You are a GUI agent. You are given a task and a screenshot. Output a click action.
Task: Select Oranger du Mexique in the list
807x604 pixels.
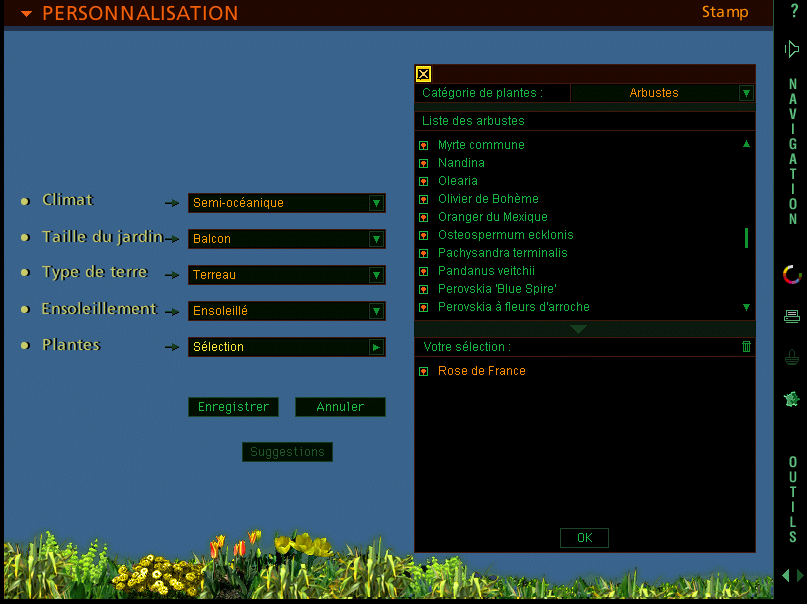click(492, 217)
